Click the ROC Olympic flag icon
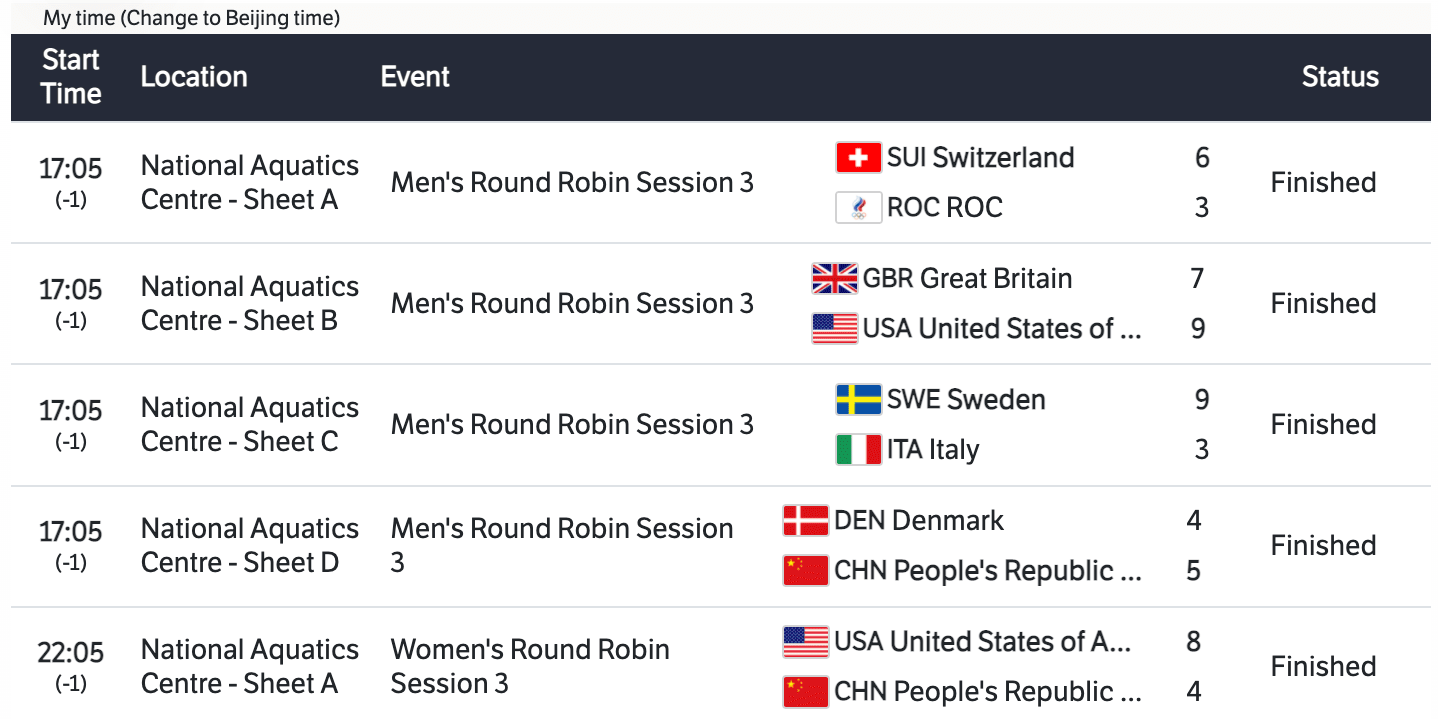Screen dimensions: 1438x719 858,208
